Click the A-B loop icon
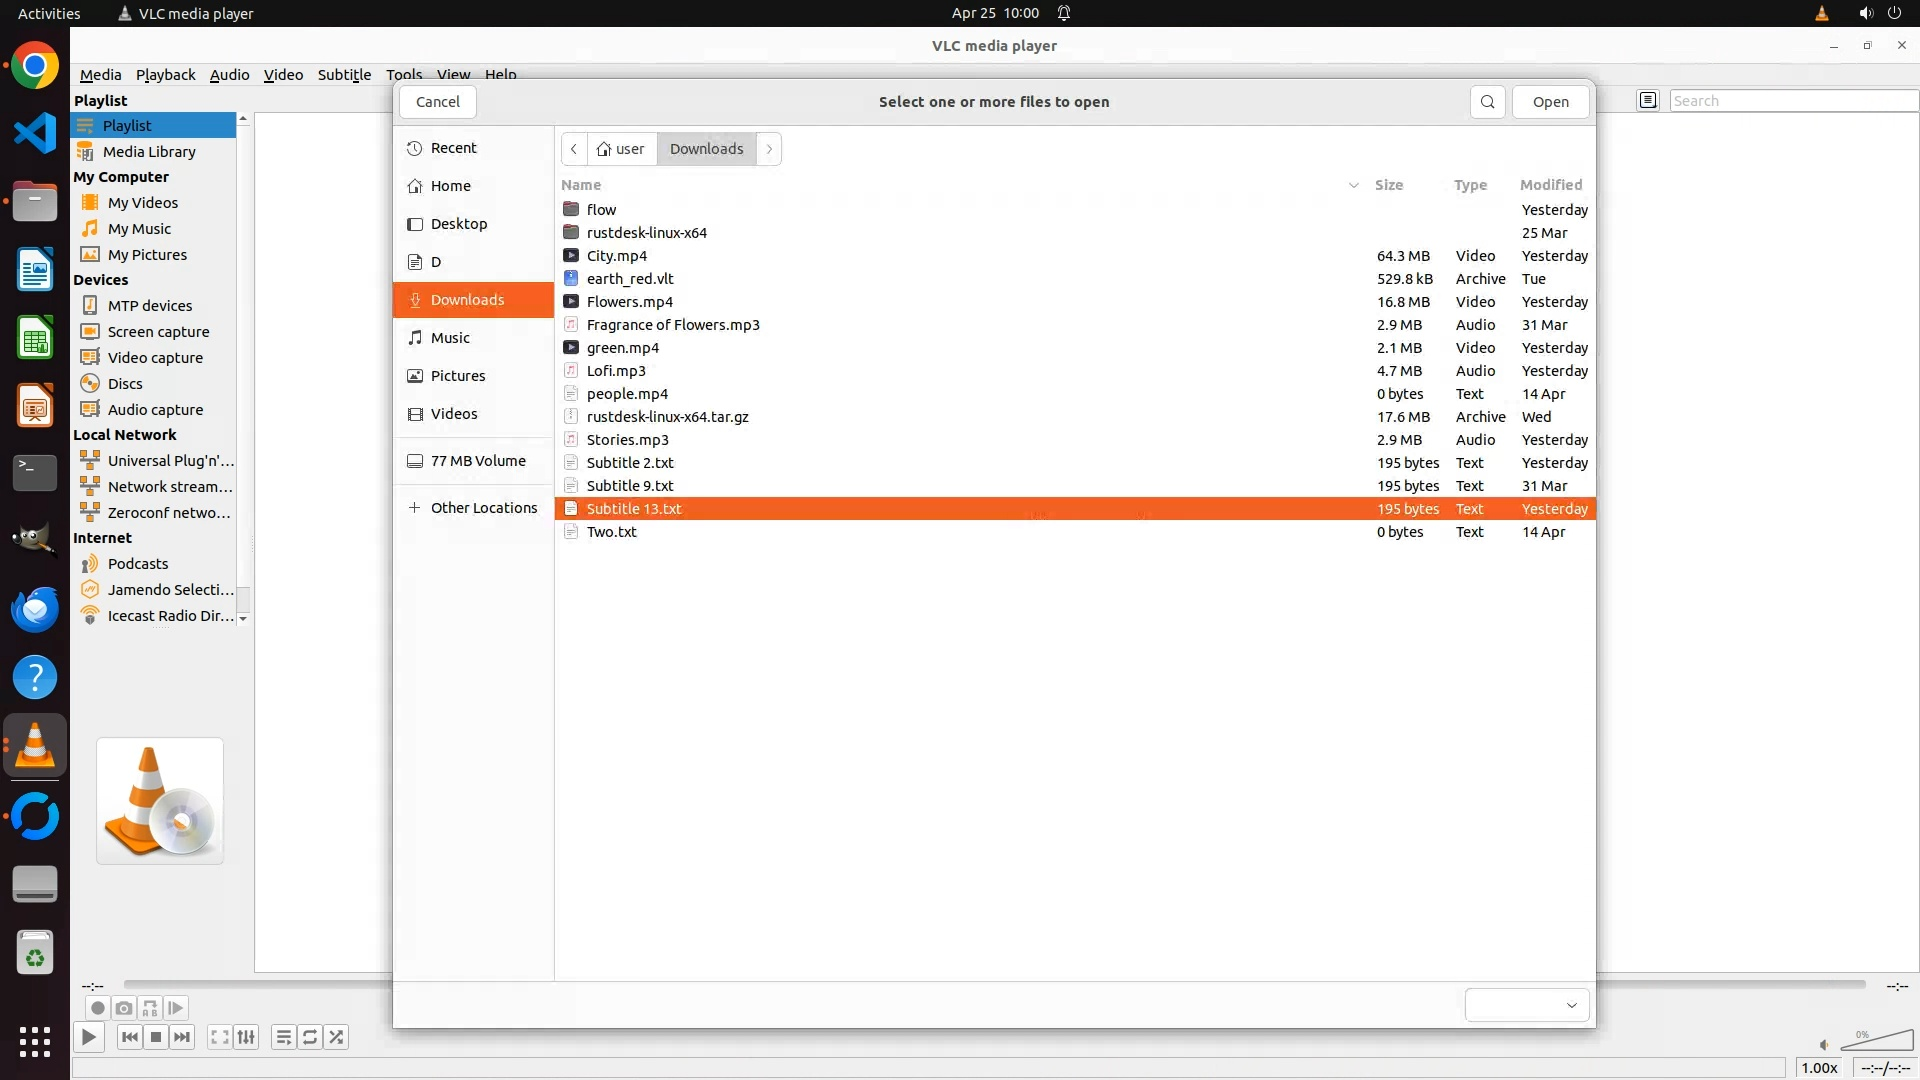Viewport: 1920px width, 1080px height. (149, 1008)
